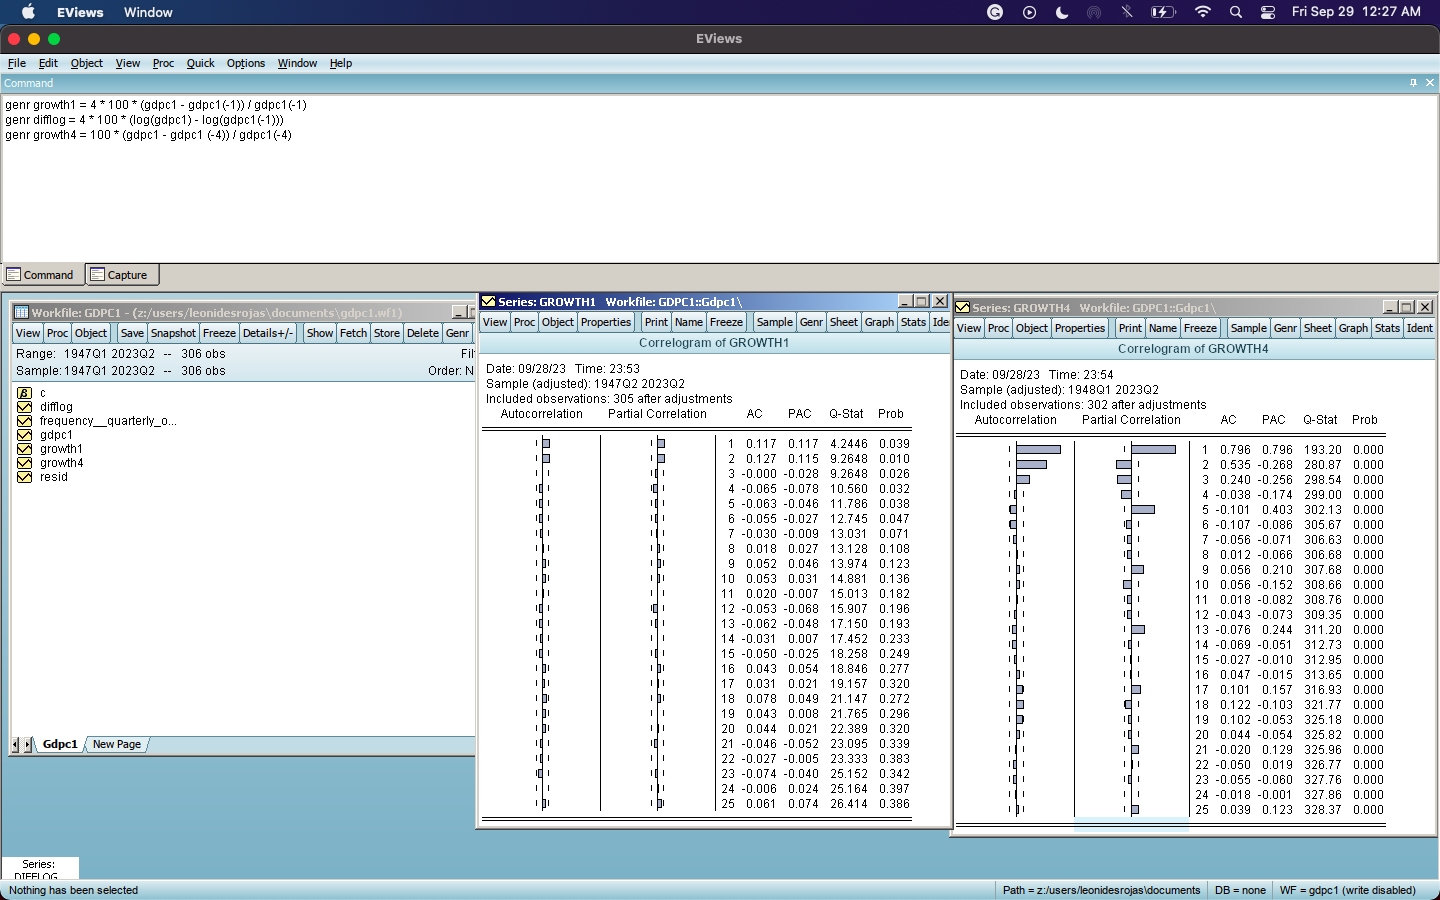Toggle the macOS Do Not Disturb moon
Image resolution: width=1440 pixels, height=900 pixels.
(1062, 12)
